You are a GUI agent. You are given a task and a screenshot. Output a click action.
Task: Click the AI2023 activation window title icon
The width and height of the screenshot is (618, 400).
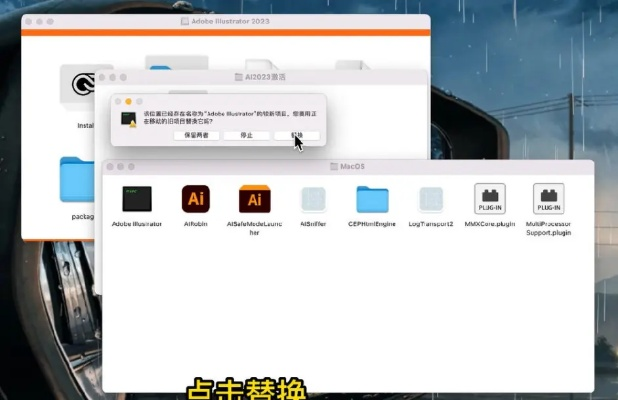point(239,77)
